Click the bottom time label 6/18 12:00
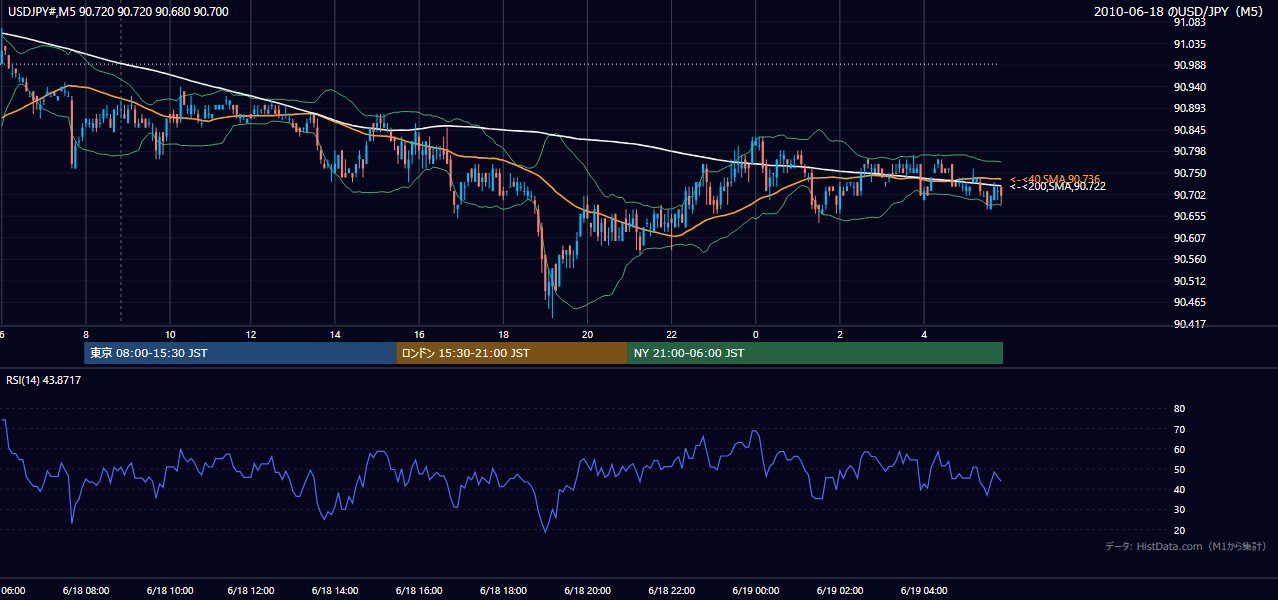The height and width of the screenshot is (600, 1278). 252,591
